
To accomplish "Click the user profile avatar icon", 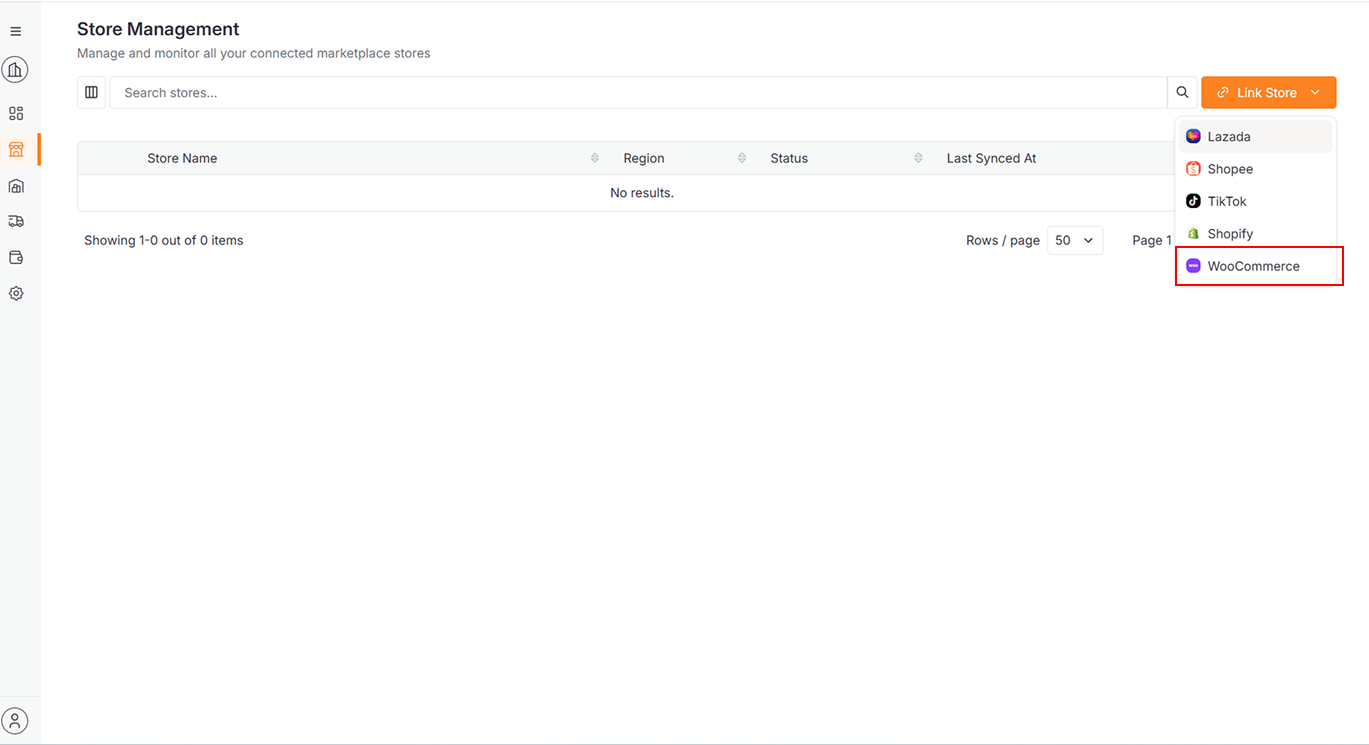I will click(16, 720).
